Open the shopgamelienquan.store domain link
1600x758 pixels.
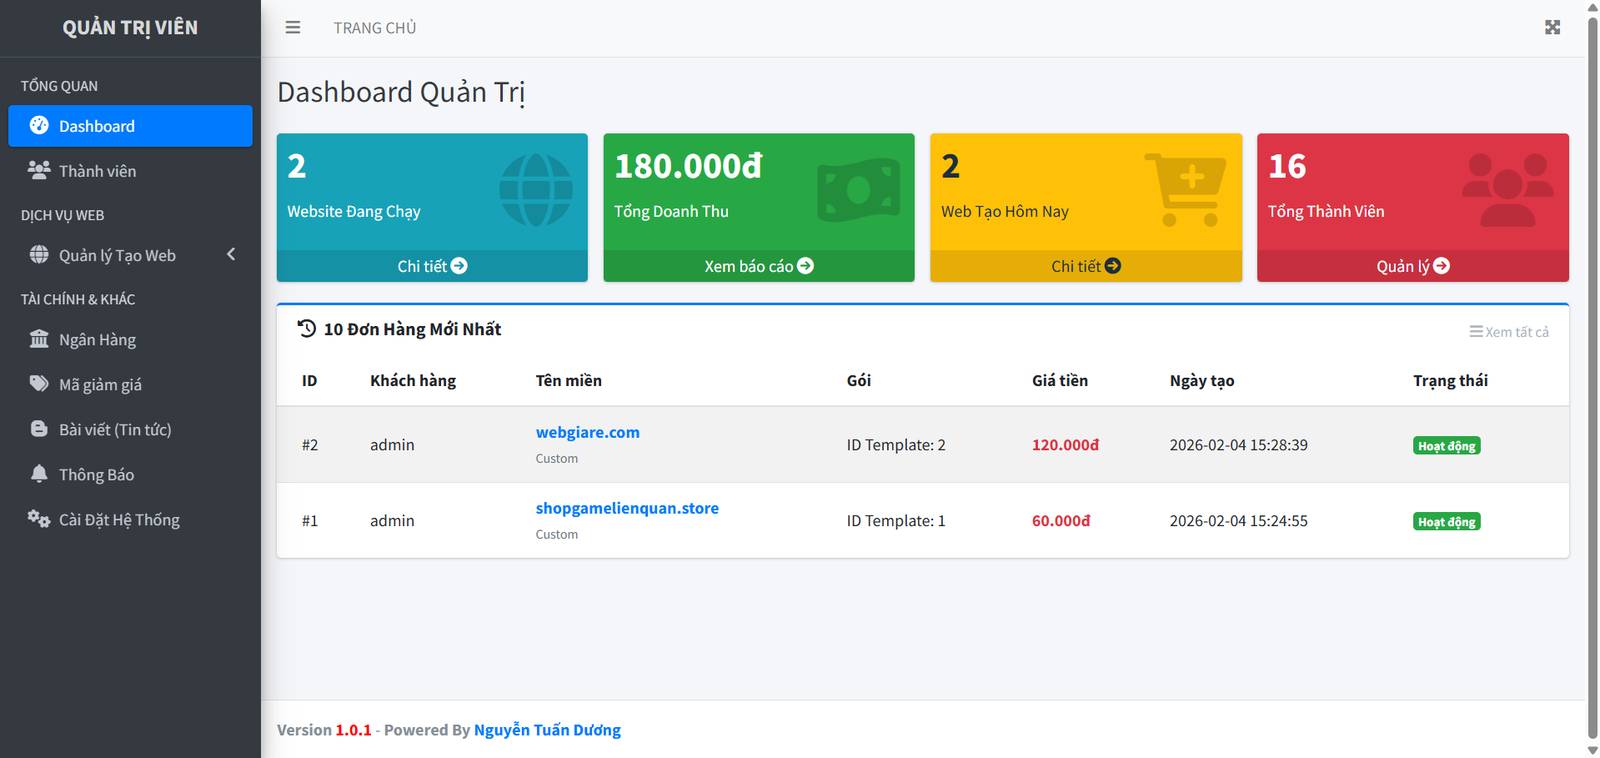[x=627, y=508]
